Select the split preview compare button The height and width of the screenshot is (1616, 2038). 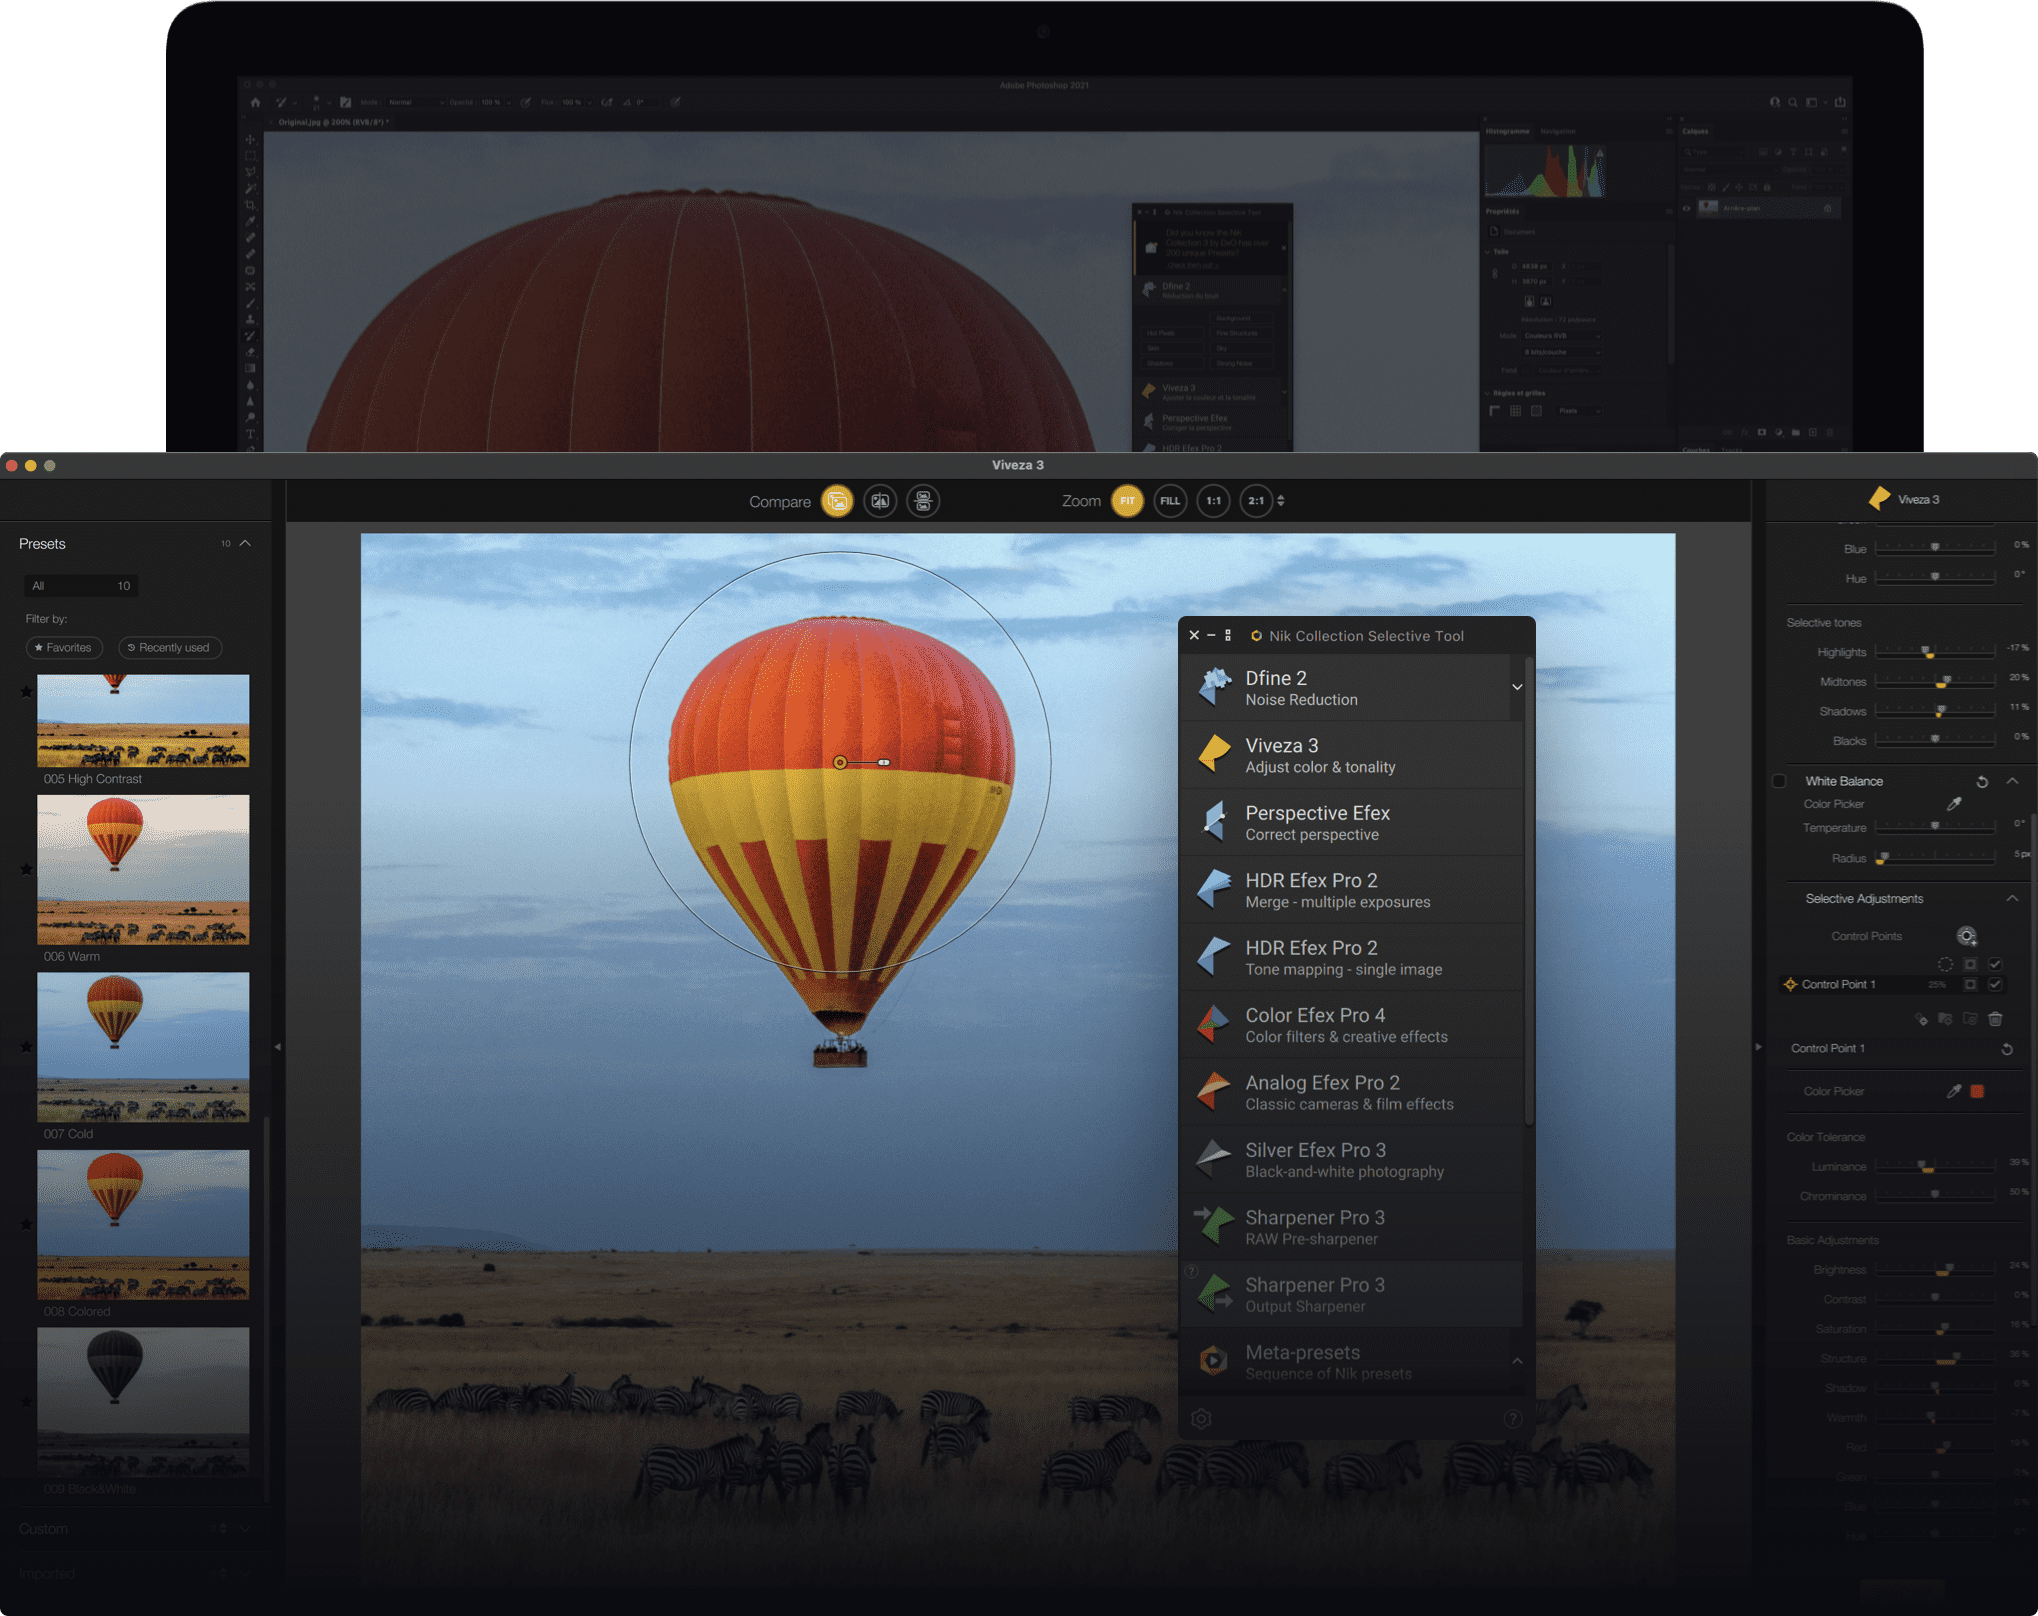(x=880, y=501)
